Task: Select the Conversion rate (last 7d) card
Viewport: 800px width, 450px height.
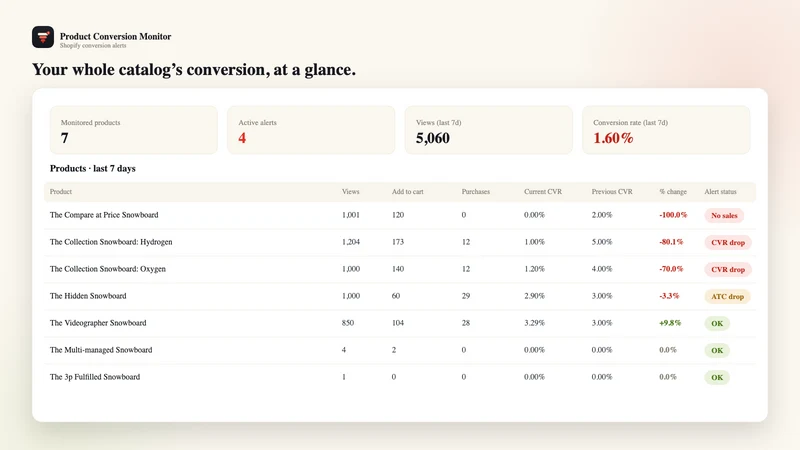Action: (x=666, y=130)
